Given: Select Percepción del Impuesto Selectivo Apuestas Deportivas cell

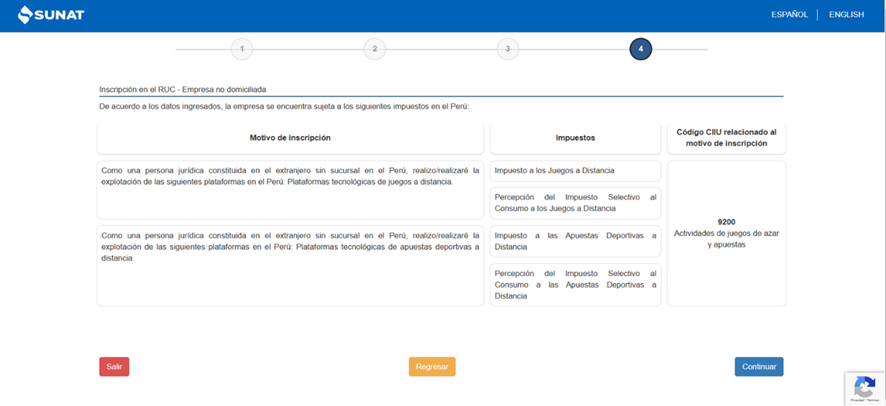Looking at the screenshot, I should click(575, 284).
